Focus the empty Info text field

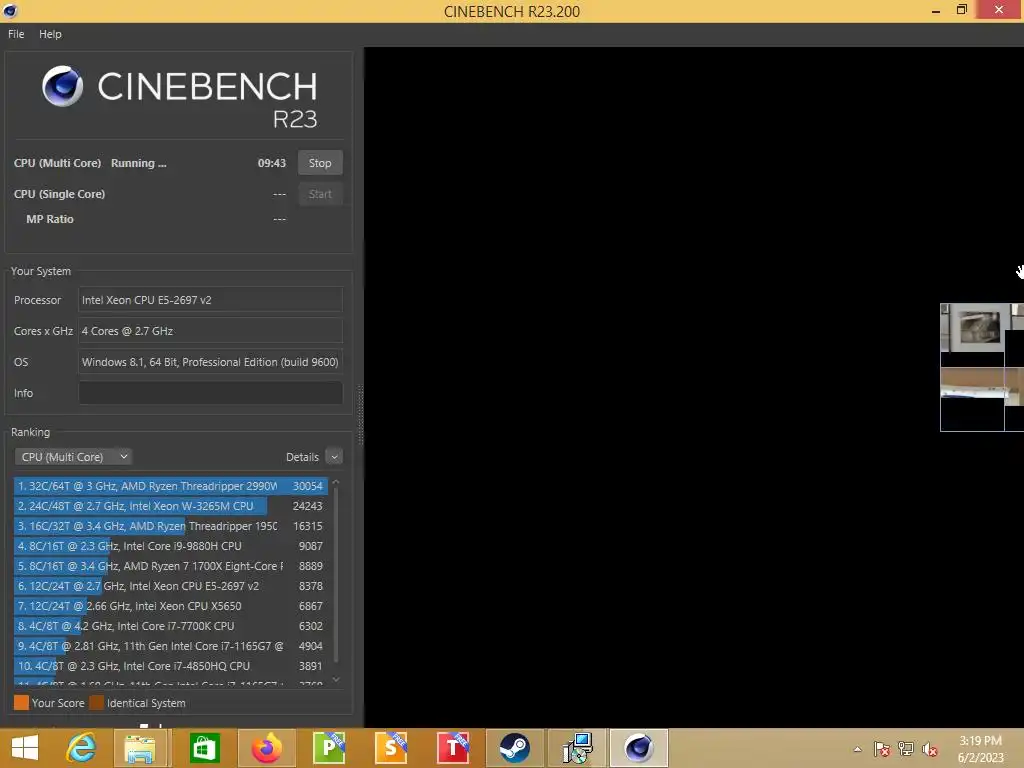(x=210, y=392)
